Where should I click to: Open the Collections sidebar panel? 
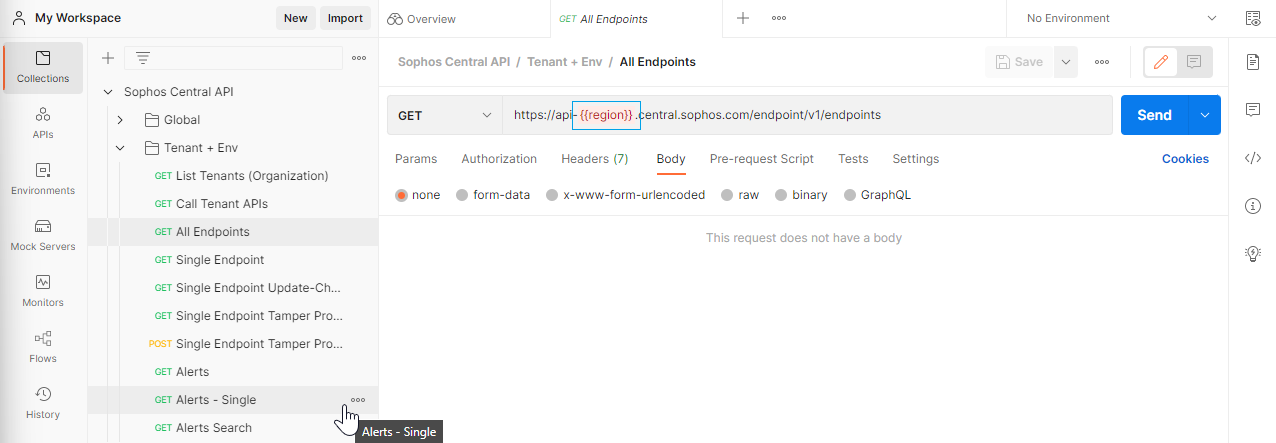[x=43, y=67]
